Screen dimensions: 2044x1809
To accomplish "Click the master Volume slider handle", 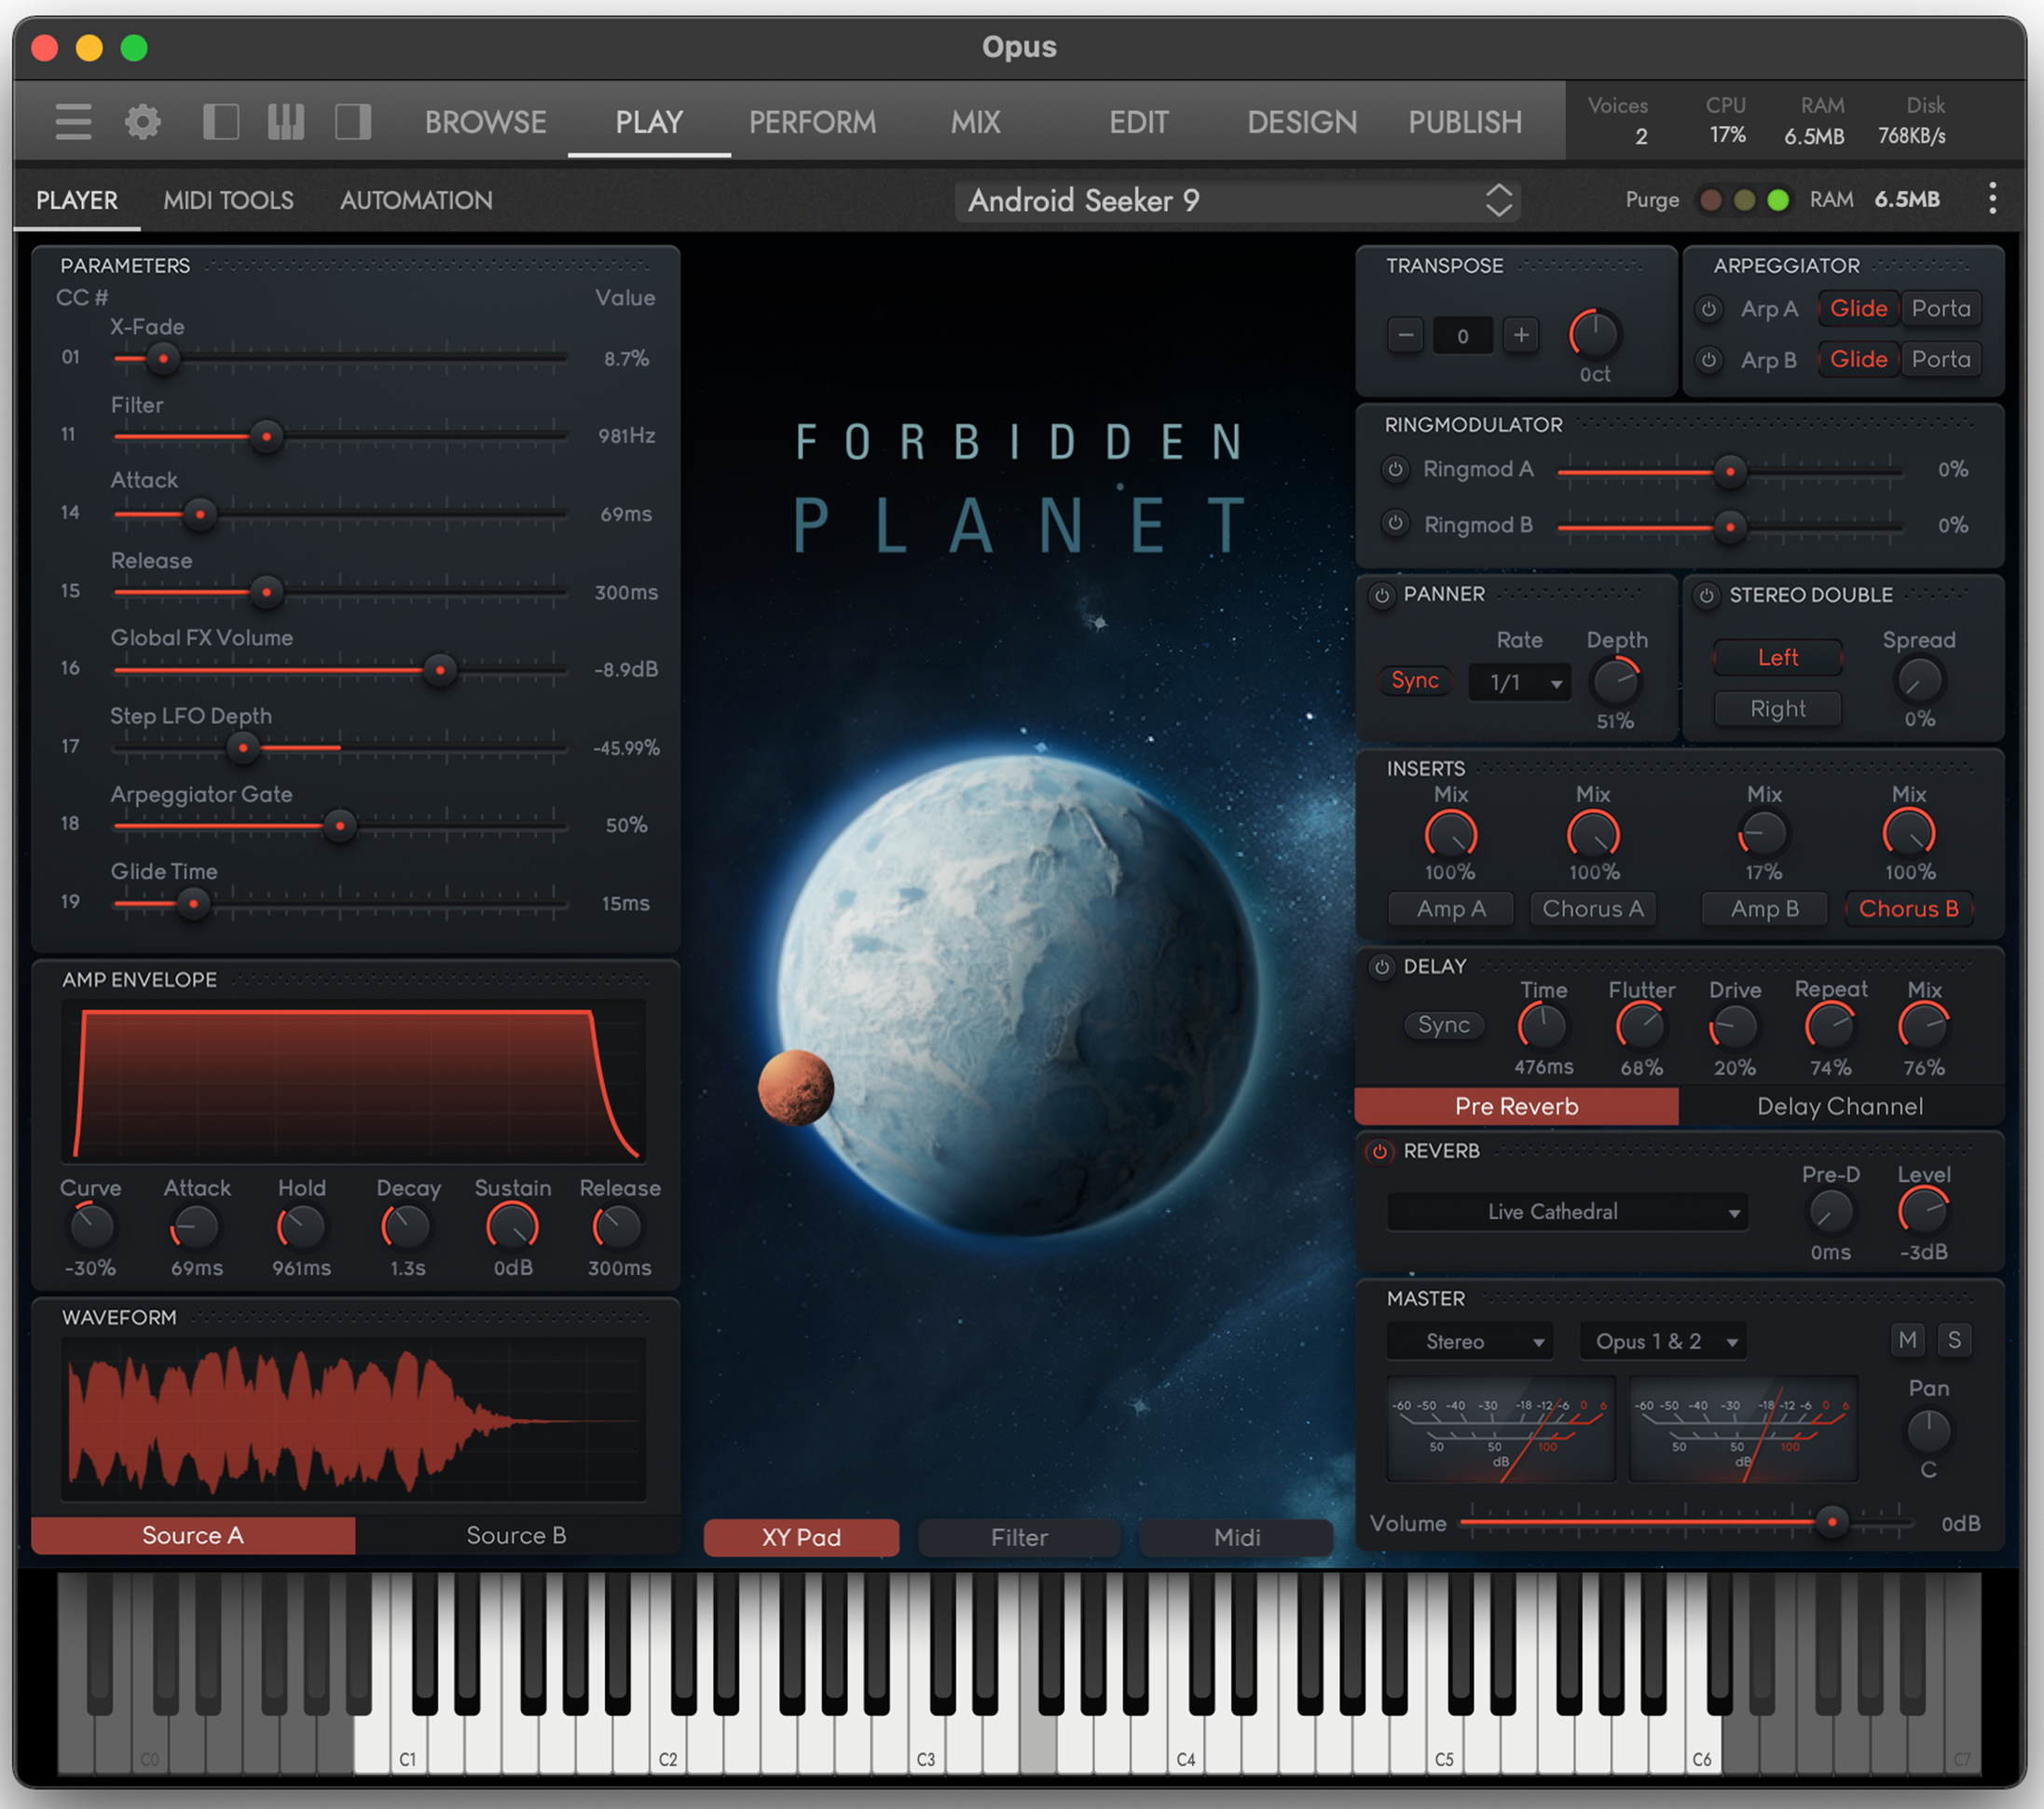I will (1831, 1522).
